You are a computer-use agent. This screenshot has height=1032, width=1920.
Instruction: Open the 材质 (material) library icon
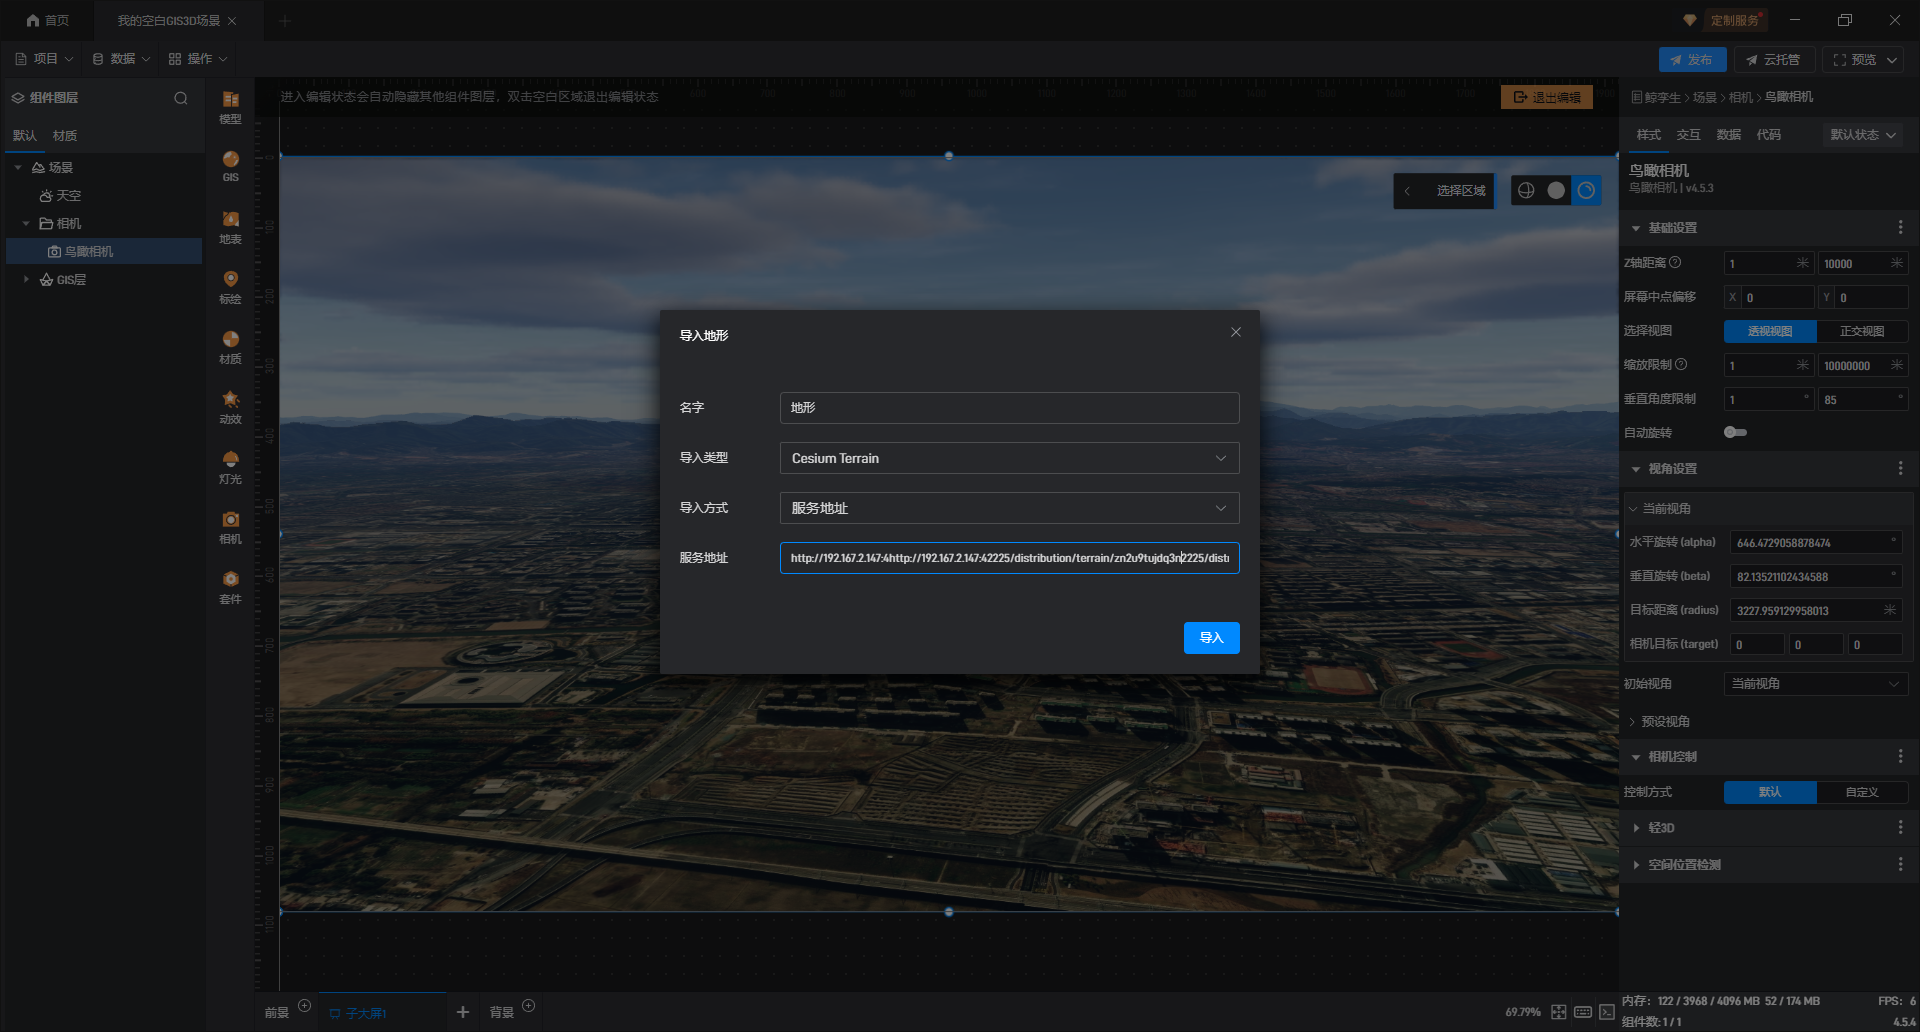tap(230, 344)
